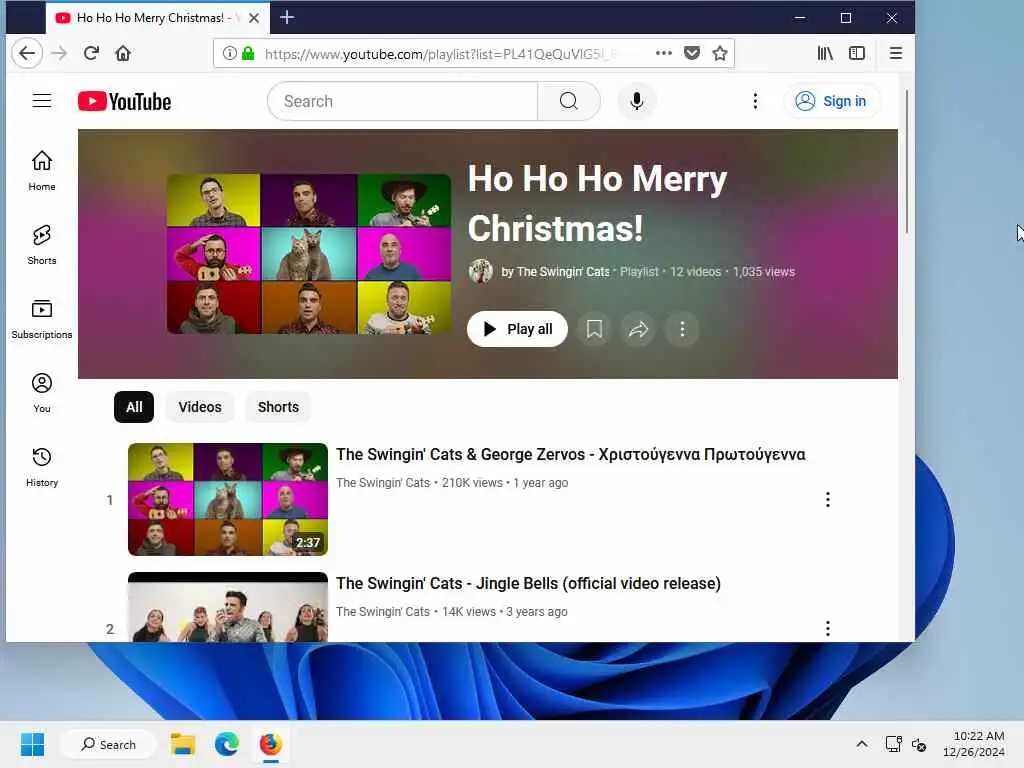Click the search magnifier button
1024x768 pixels.
(569, 101)
